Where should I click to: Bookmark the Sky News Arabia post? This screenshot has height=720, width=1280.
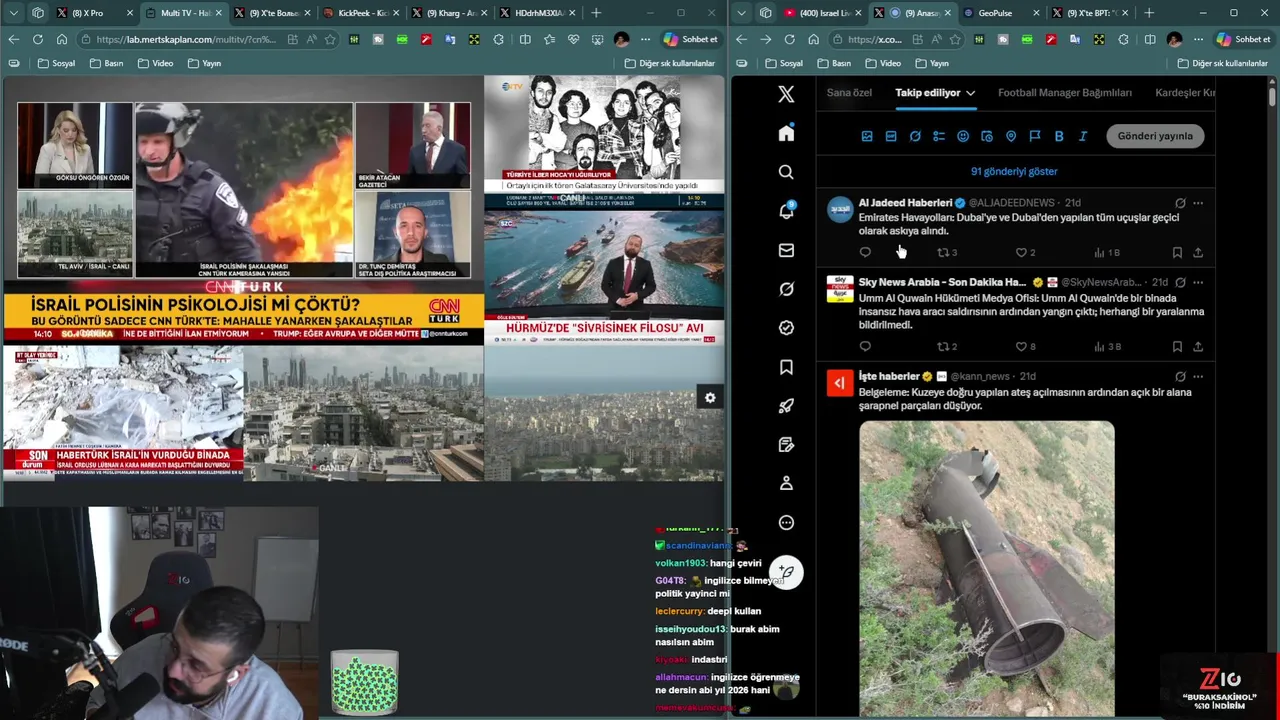pyautogui.click(x=1177, y=347)
